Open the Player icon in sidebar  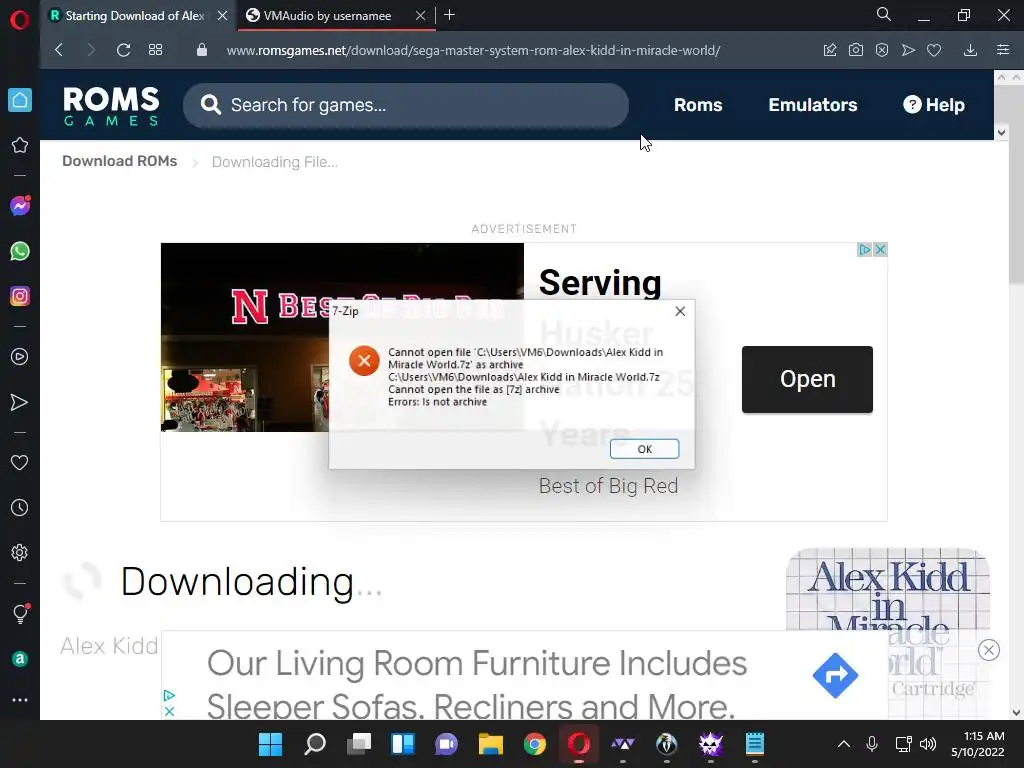coord(20,357)
